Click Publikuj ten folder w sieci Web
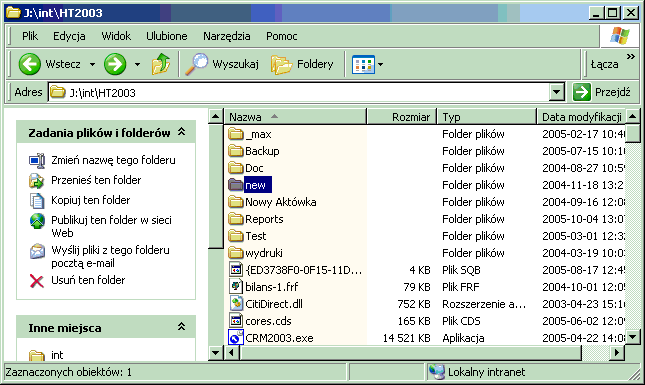Screen dimensions: 645x385 [x=111, y=227]
